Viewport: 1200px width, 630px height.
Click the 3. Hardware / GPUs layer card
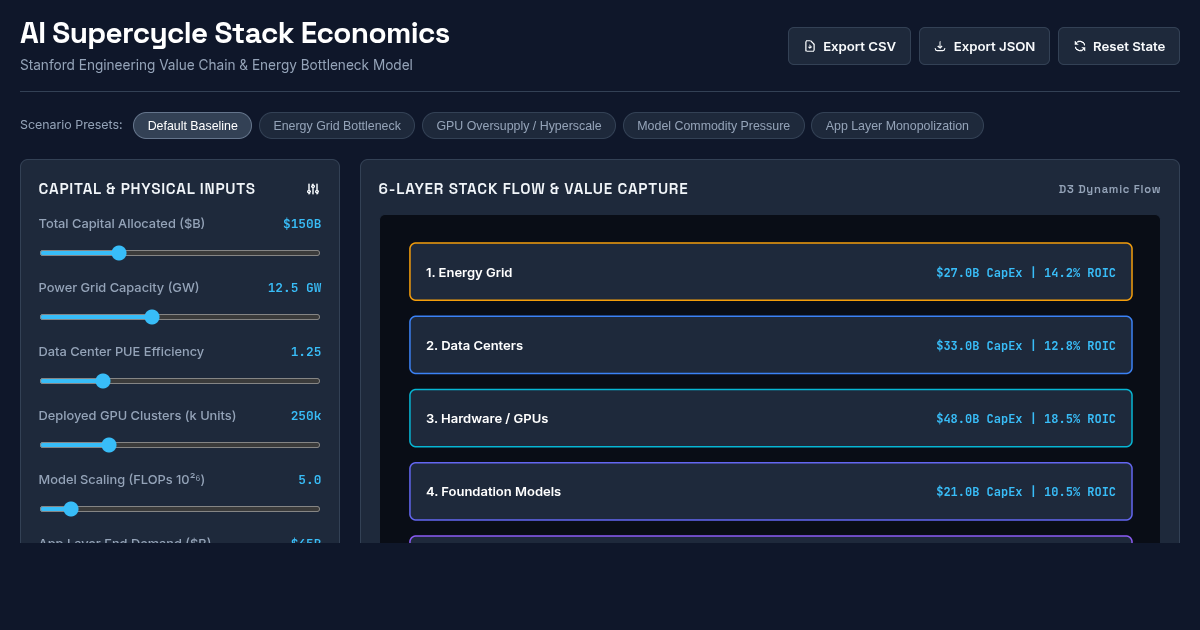pyautogui.click(x=771, y=418)
